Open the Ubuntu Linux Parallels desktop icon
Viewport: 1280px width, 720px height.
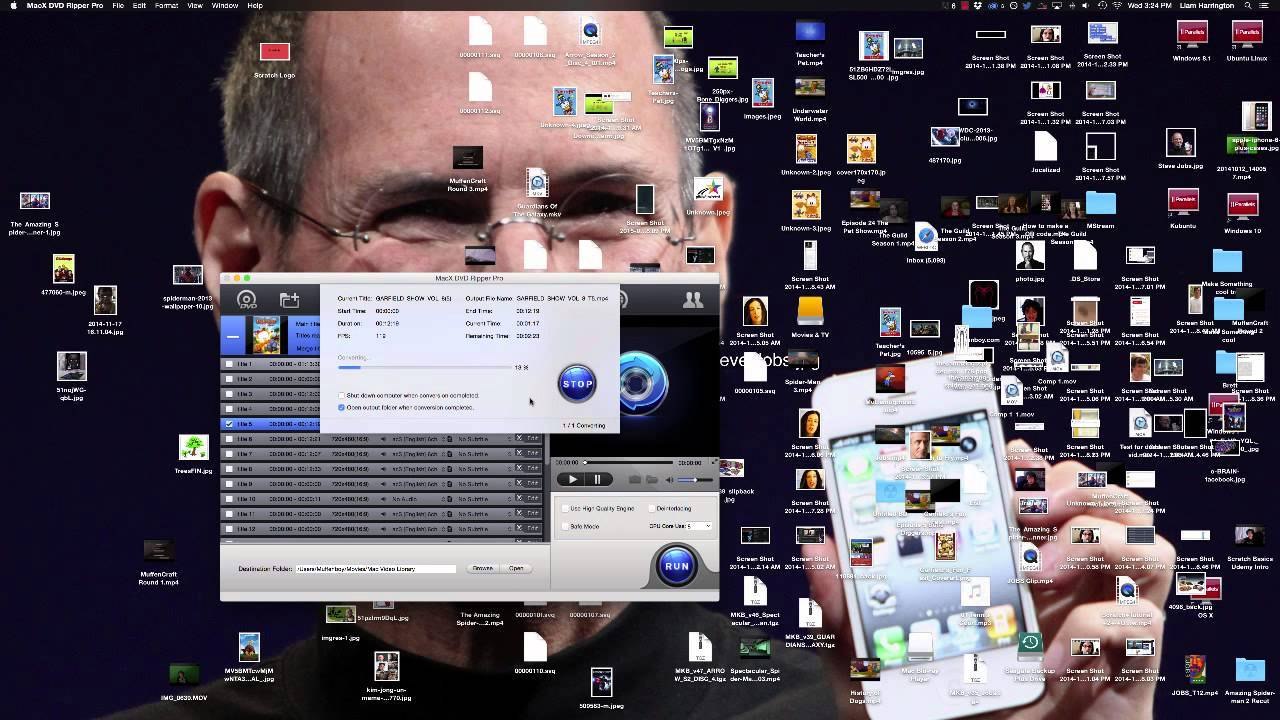point(1246,33)
